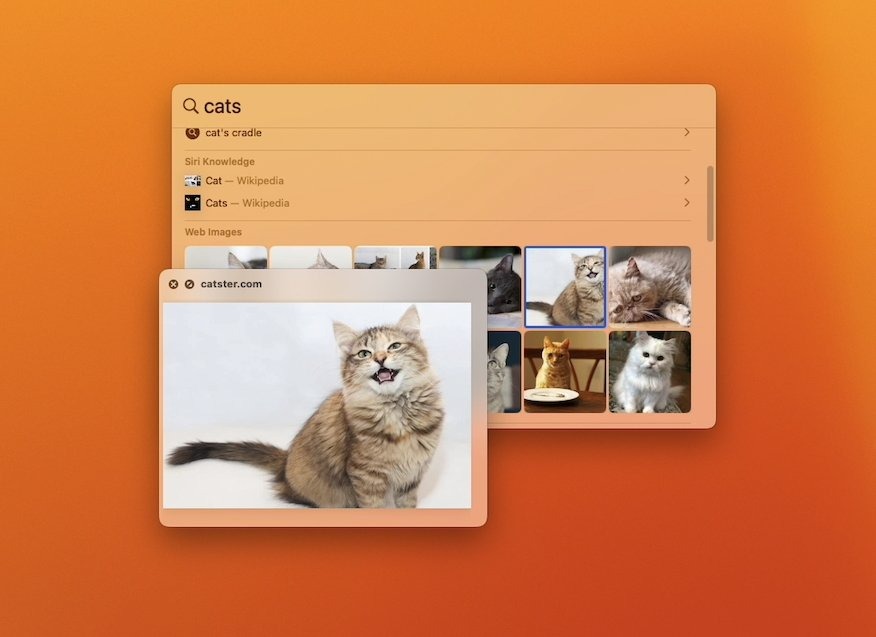Click the orange cat with plate thumbnail

(x=566, y=374)
